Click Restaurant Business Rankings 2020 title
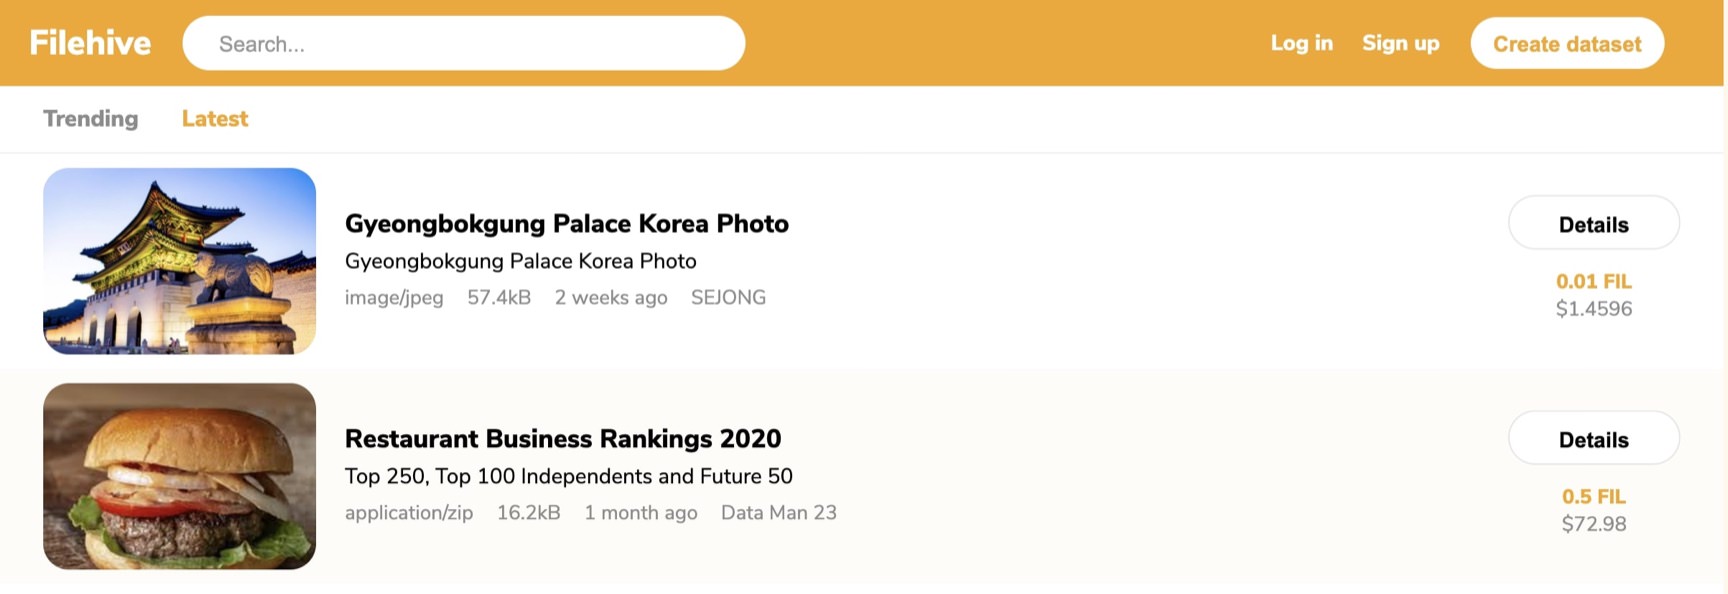This screenshot has width=1728, height=594. tap(562, 439)
